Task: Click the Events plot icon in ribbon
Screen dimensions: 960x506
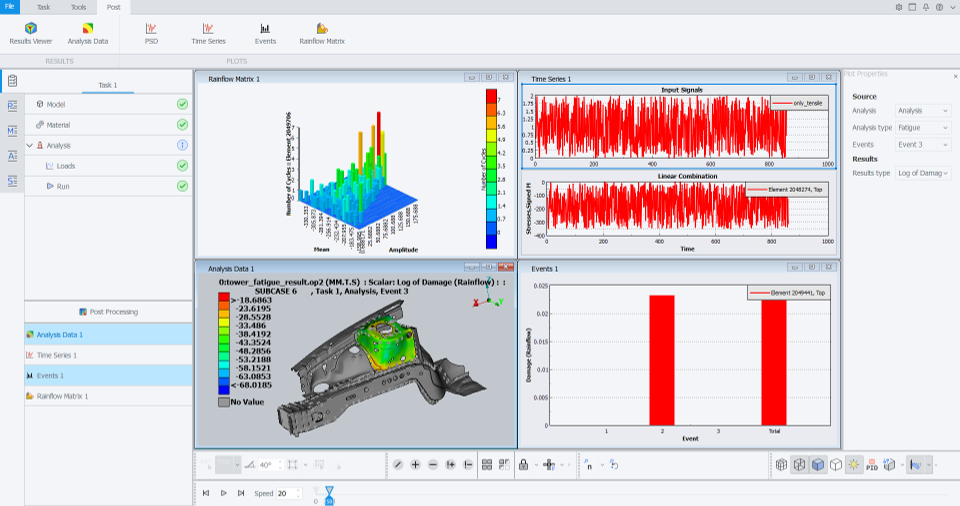Action: coord(265,33)
